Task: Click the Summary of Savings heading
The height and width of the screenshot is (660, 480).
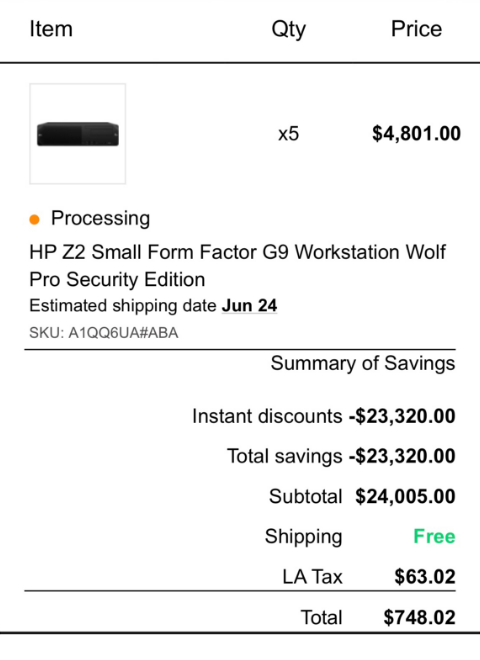Action: point(363,363)
